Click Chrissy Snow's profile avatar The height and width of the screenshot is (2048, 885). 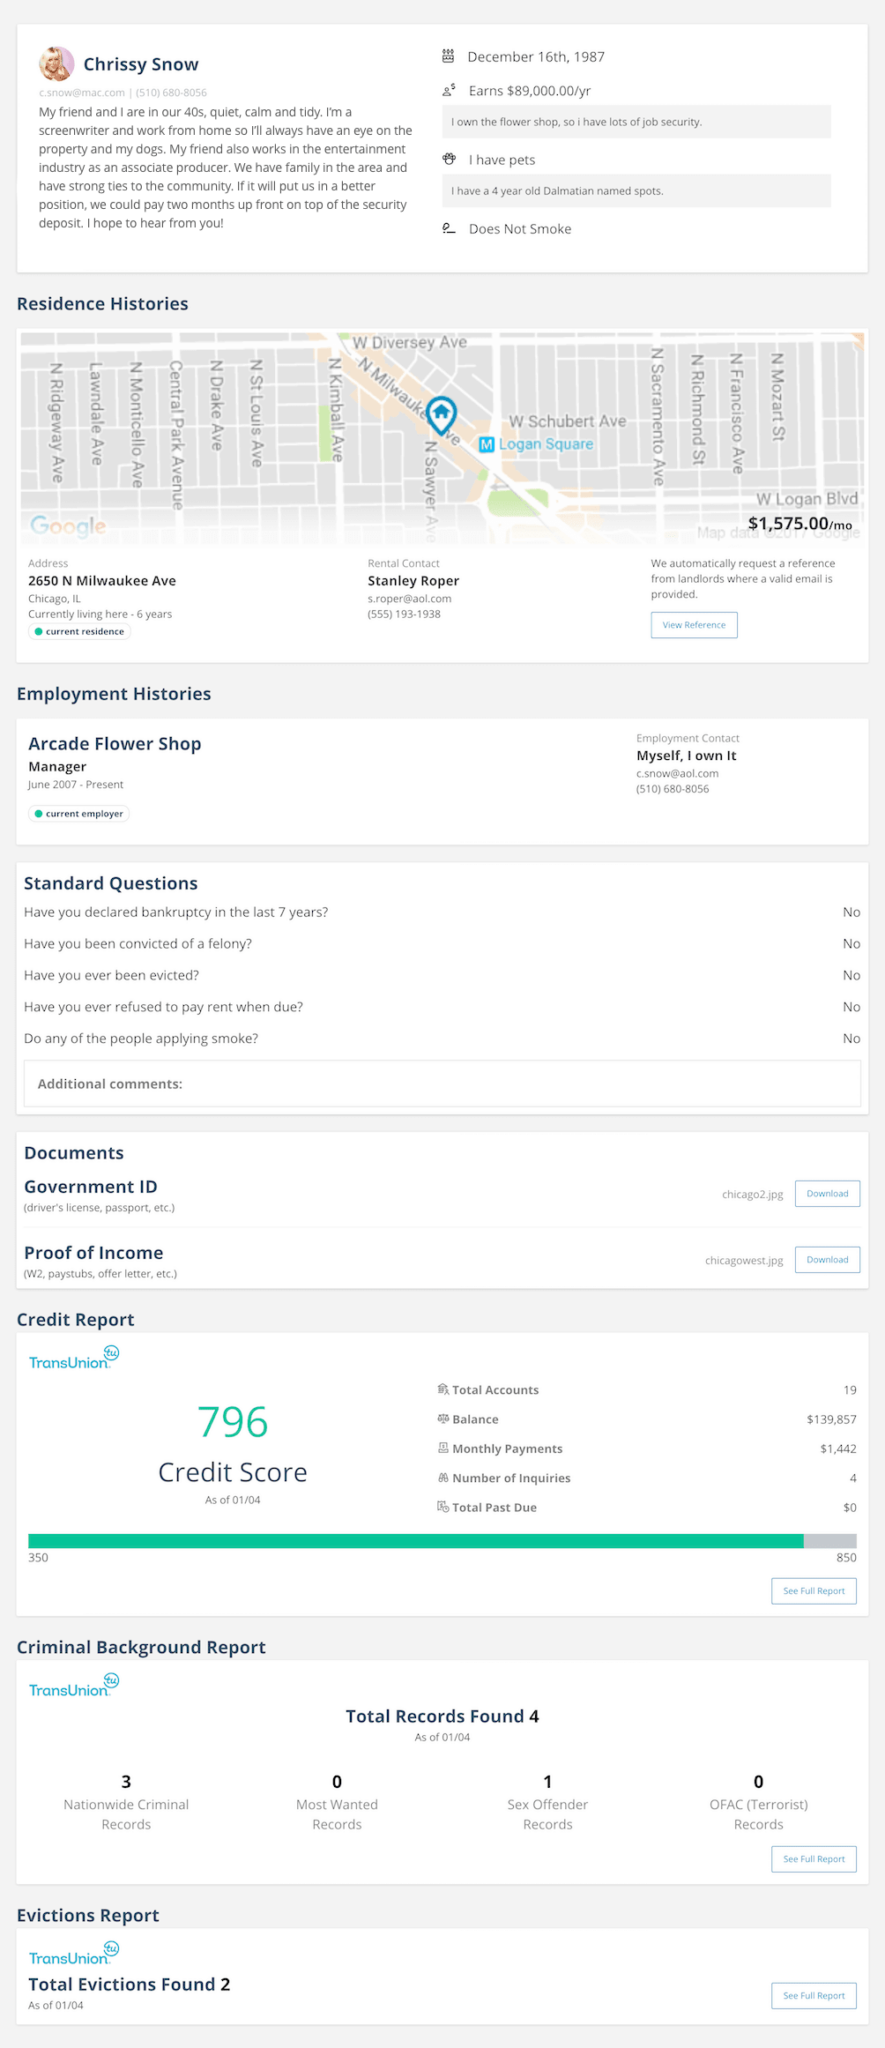click(x=56, y=64)
